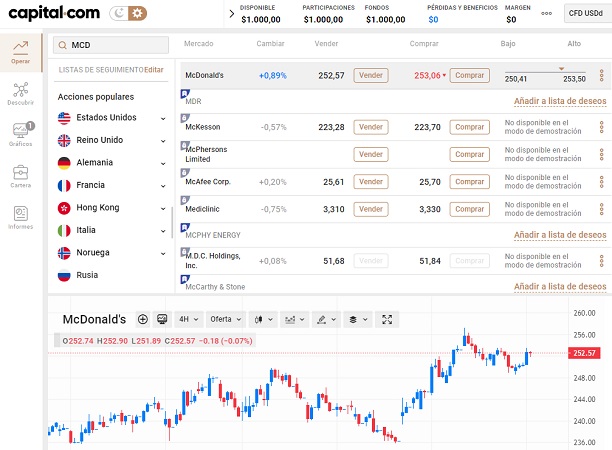Click the Bajo column header
Viewport: 612px width, 450px height.
508,44
